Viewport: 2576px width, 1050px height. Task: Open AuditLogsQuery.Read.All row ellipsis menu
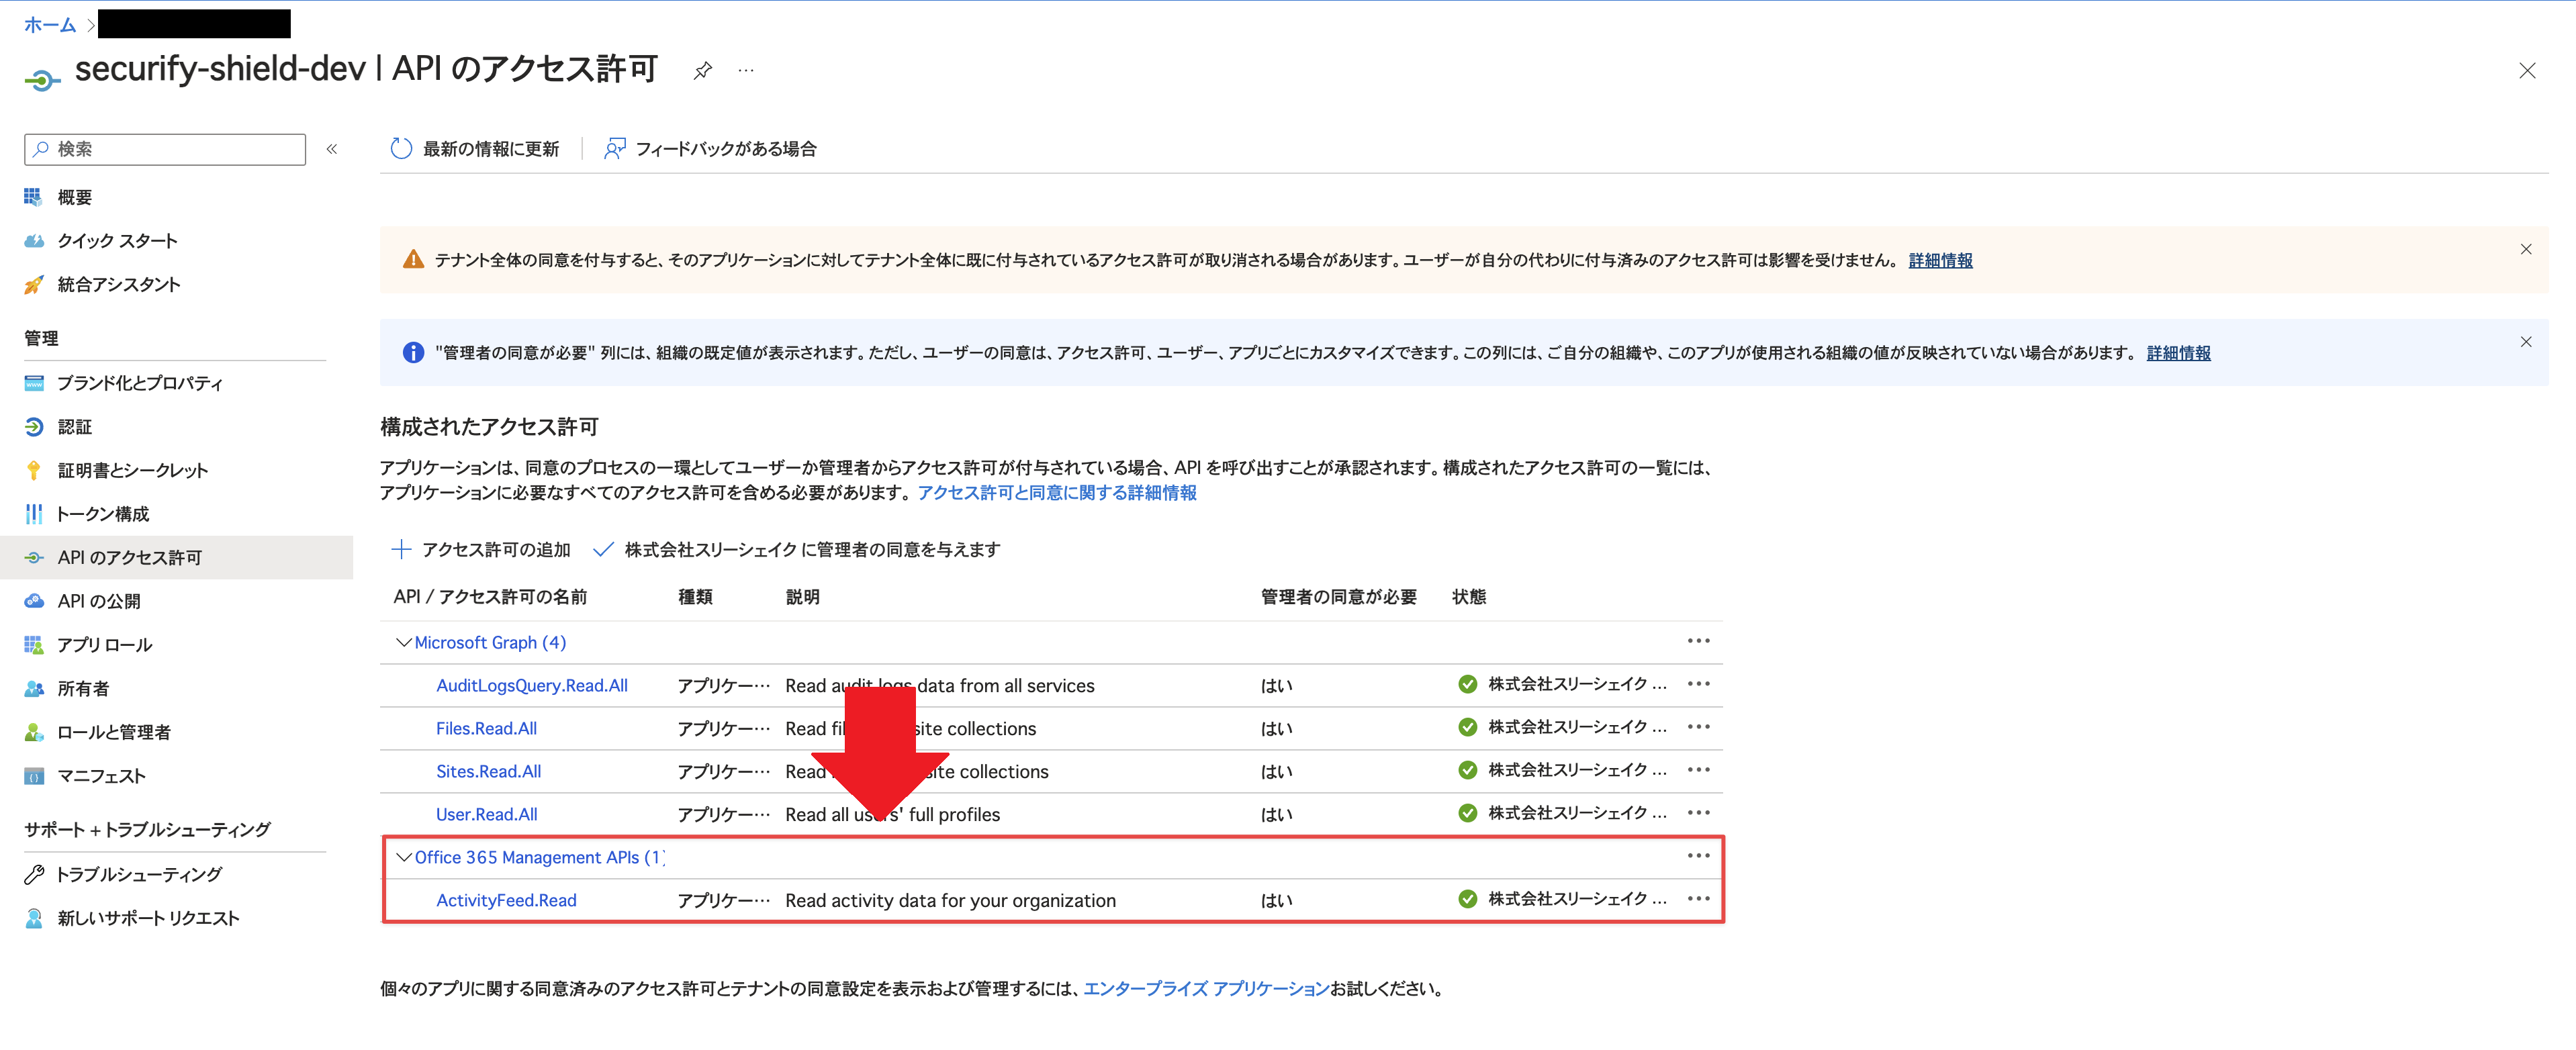1698,684
